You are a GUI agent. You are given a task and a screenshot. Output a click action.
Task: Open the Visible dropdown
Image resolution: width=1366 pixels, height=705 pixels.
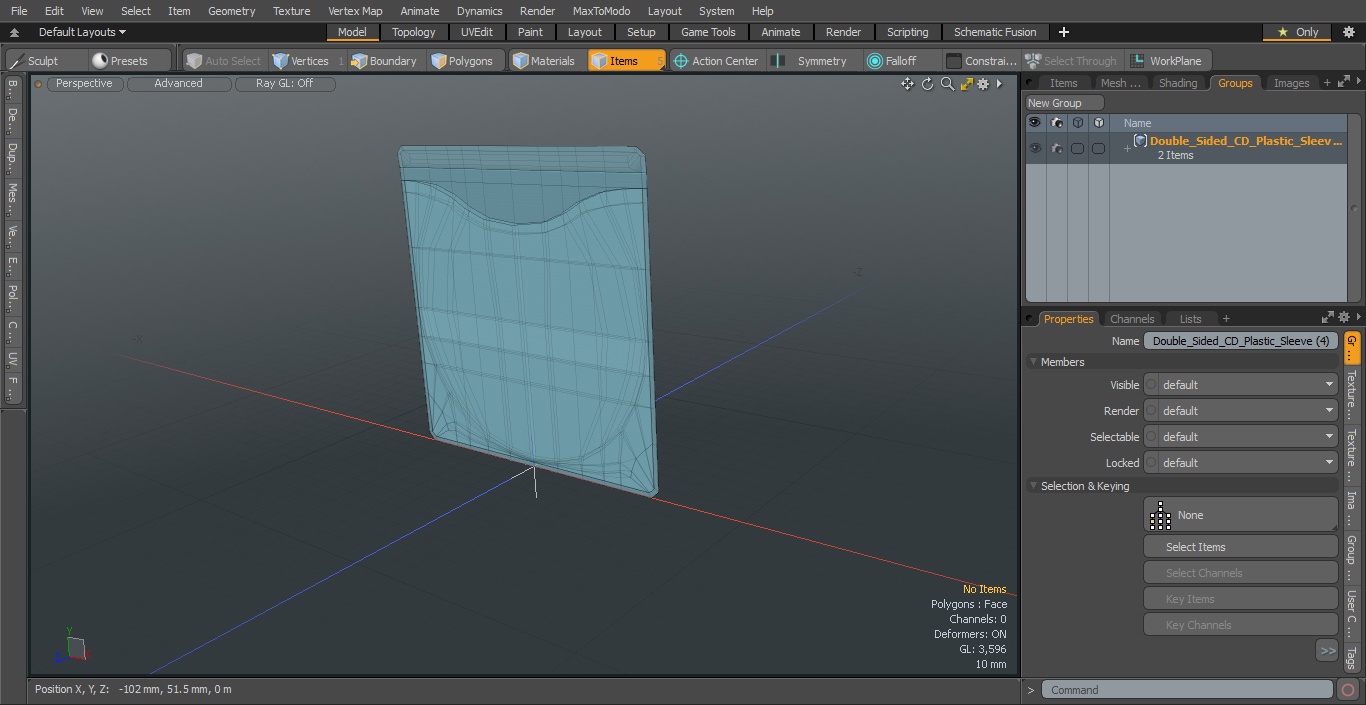(x=1247, y=385)
